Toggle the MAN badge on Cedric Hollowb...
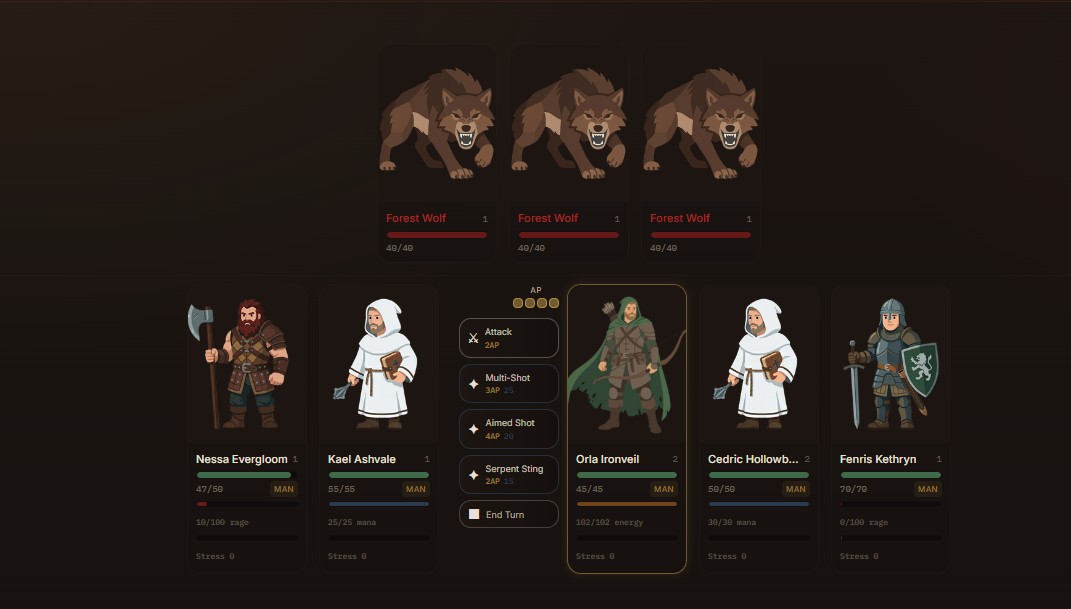Image resolution: width=1071 pixels, height=609 pixels. (796, 489)
